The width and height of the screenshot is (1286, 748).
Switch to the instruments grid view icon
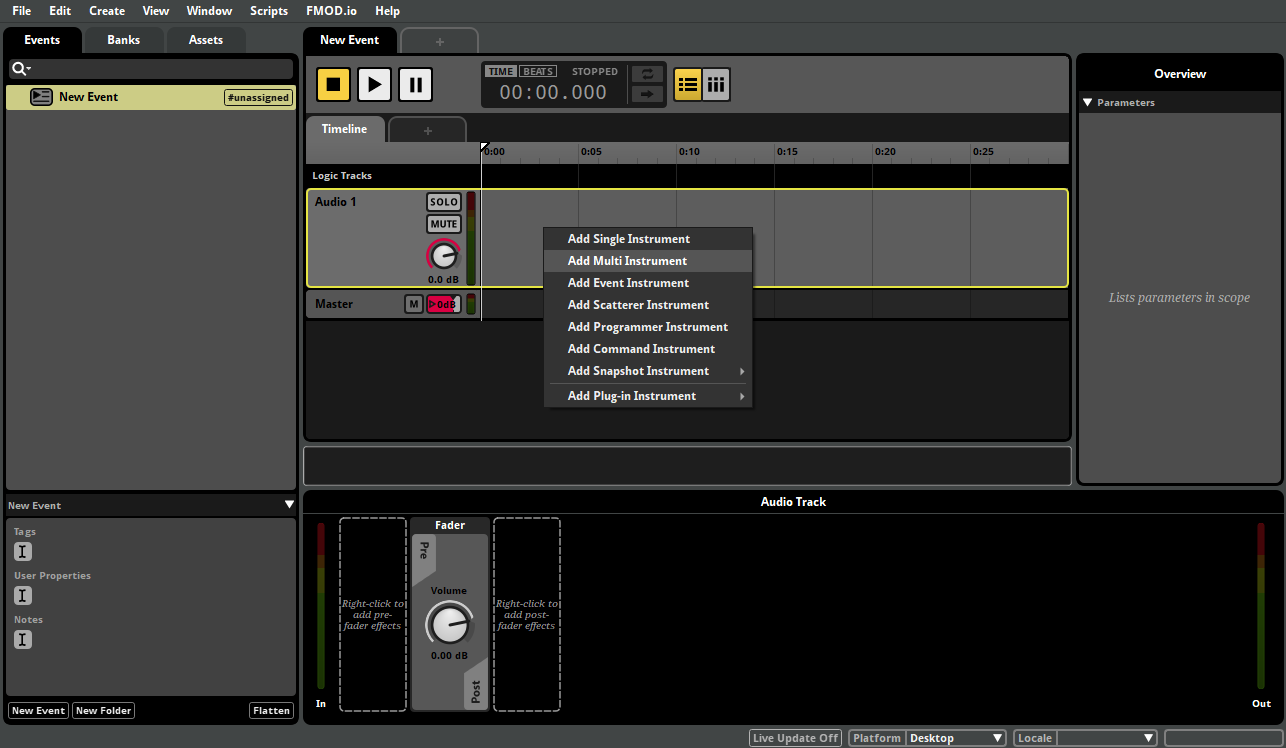(716, 84)
